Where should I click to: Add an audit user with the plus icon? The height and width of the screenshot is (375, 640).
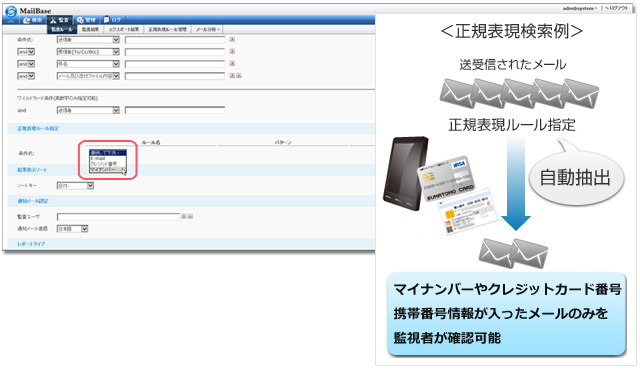tap(190, 216)
